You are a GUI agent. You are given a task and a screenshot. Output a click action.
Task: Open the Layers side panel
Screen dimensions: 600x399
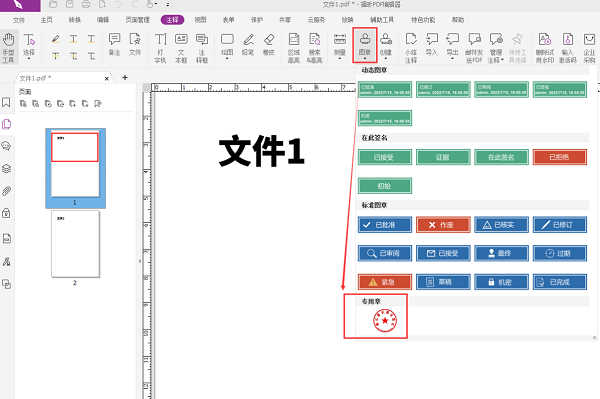(7, 169)
